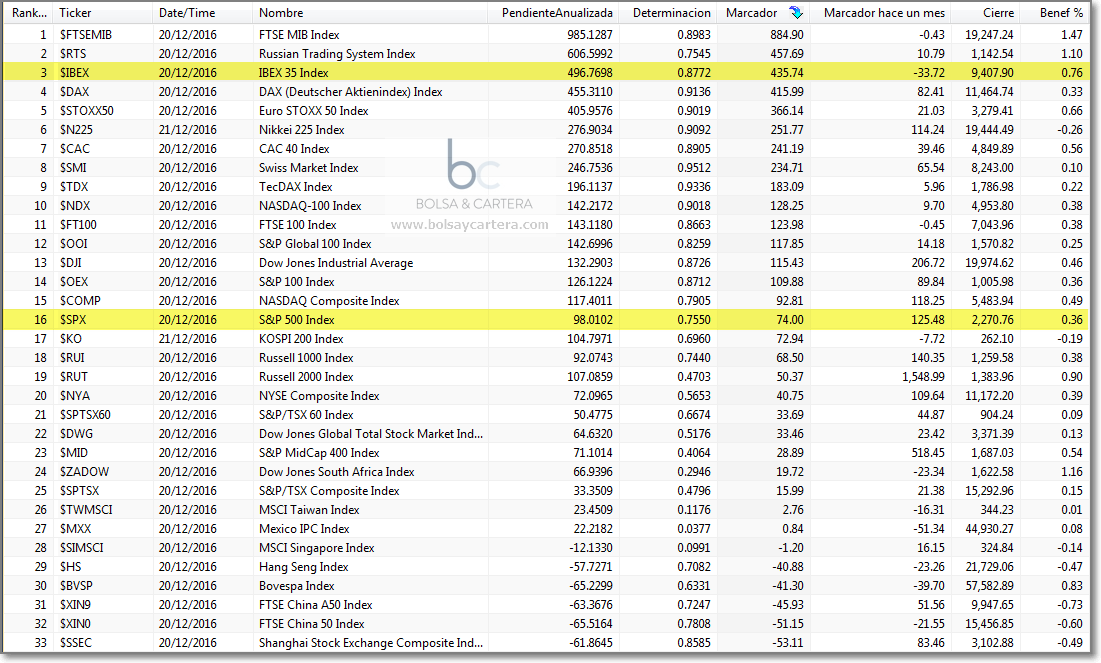Image resolution: width=1101 pixels, height=663 pixels.
Task: Sort by the Cierre column header
Action: tap(985, 13)
